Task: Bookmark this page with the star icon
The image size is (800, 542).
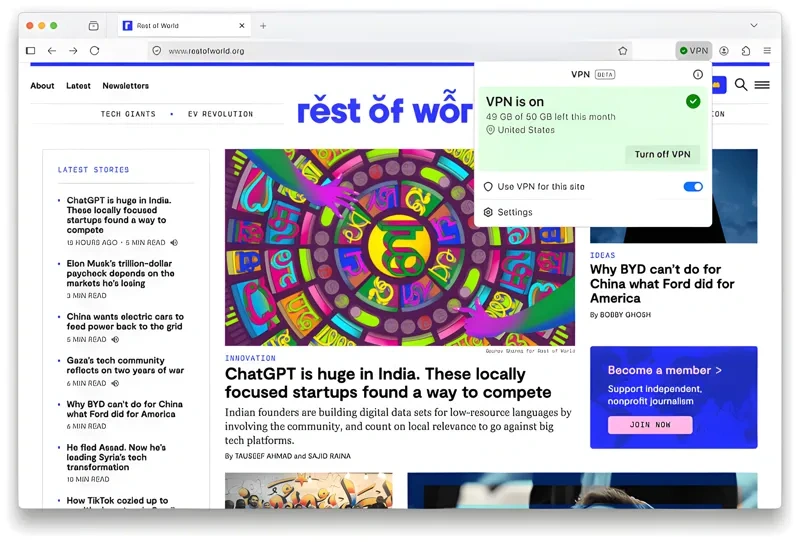Action: (623, 50)
